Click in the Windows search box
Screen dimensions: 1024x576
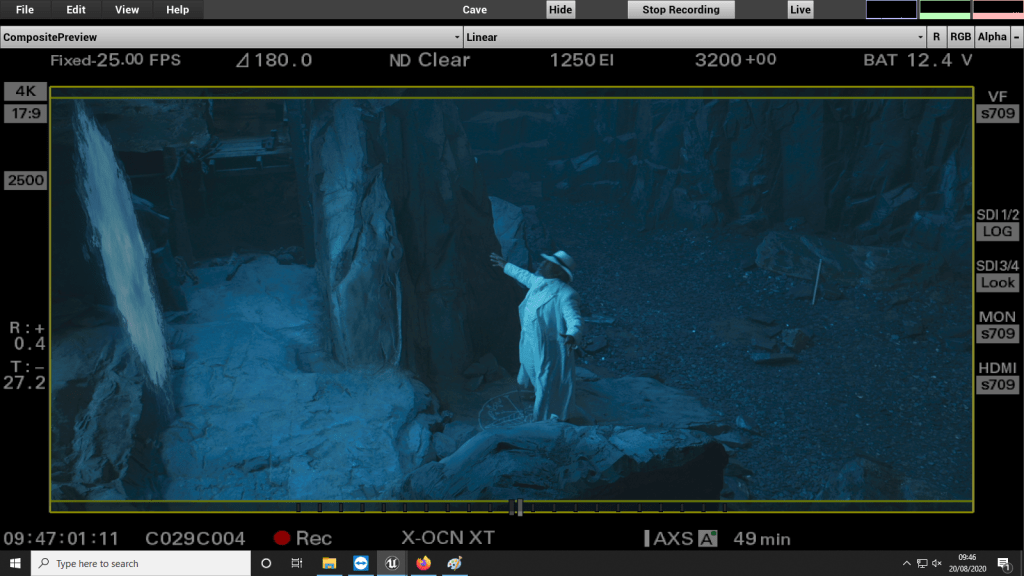point(140,563)
